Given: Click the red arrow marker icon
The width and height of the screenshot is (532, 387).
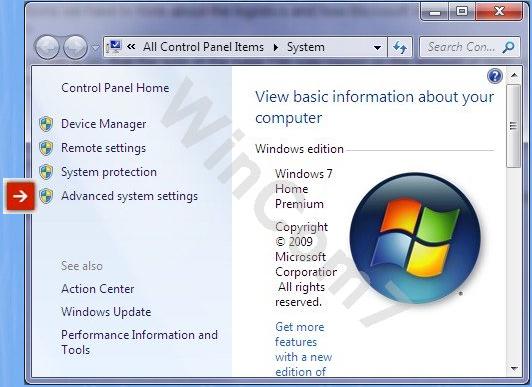Looking at the screenshot, I should click(20, 196).
